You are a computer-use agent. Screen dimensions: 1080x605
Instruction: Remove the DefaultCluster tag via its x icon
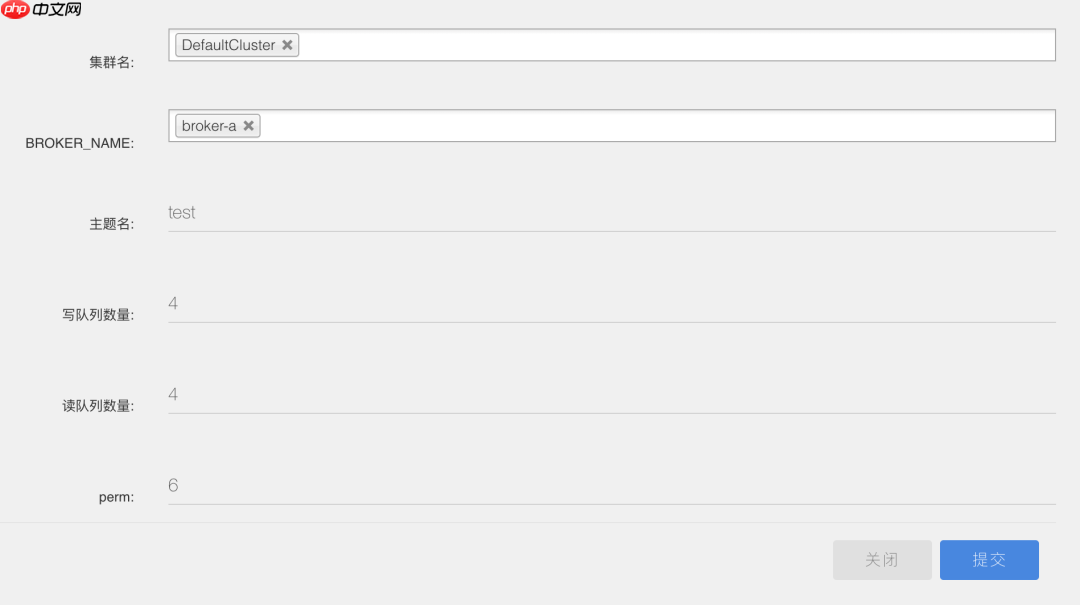pyautogui.click(x=287, y=45)
